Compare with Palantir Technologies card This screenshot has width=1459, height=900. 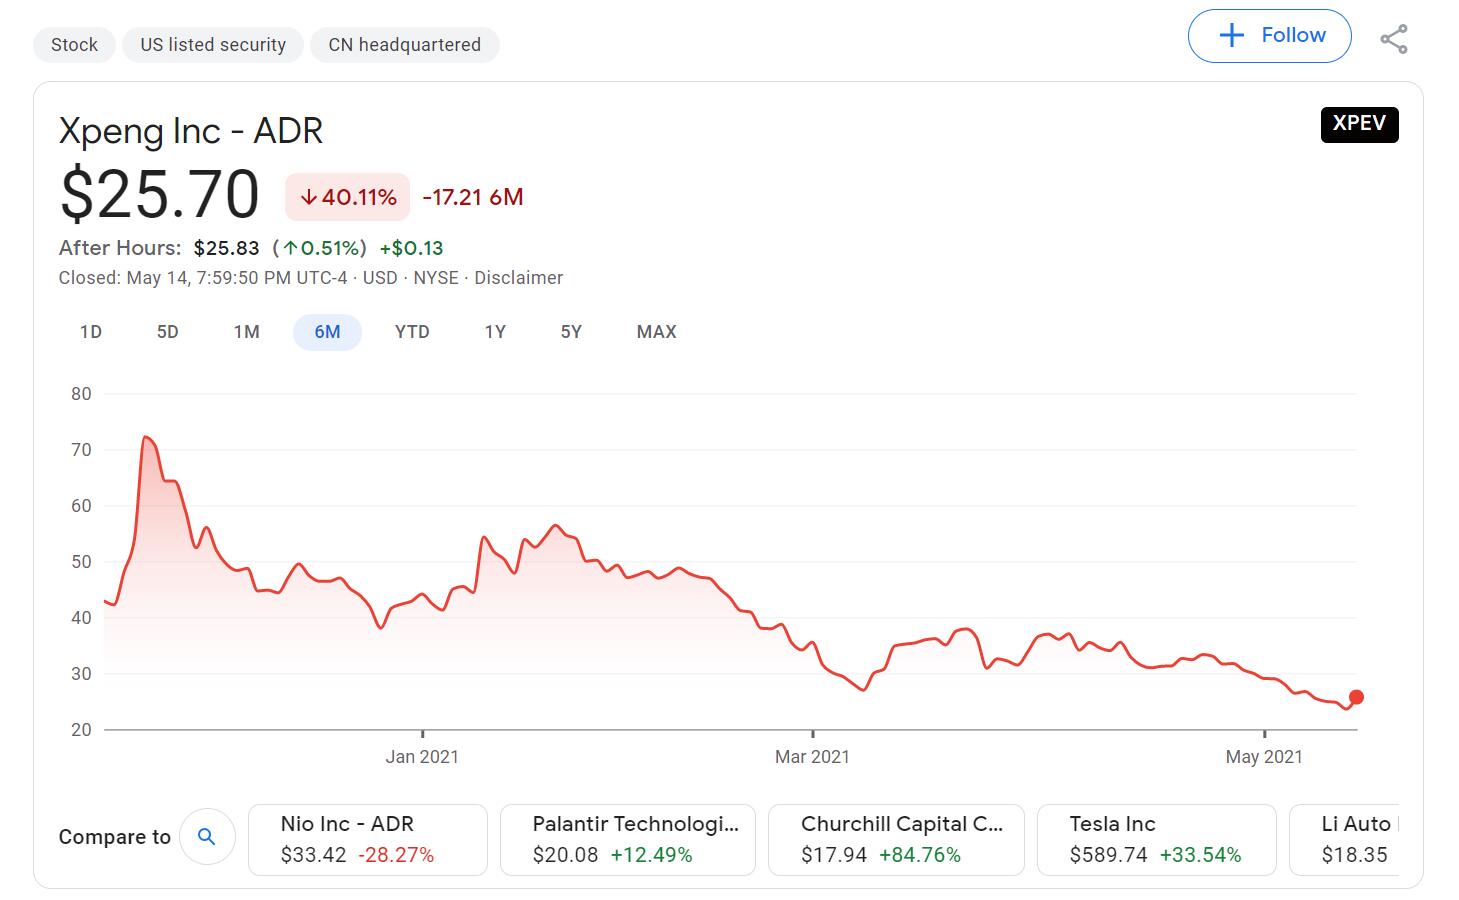click(627, 839)
